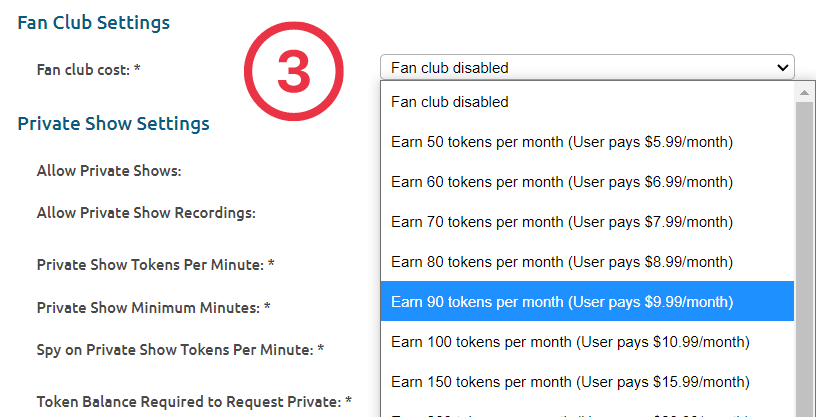
Task: Click the Fan Club Settings heading
Action: click(94, 23)
